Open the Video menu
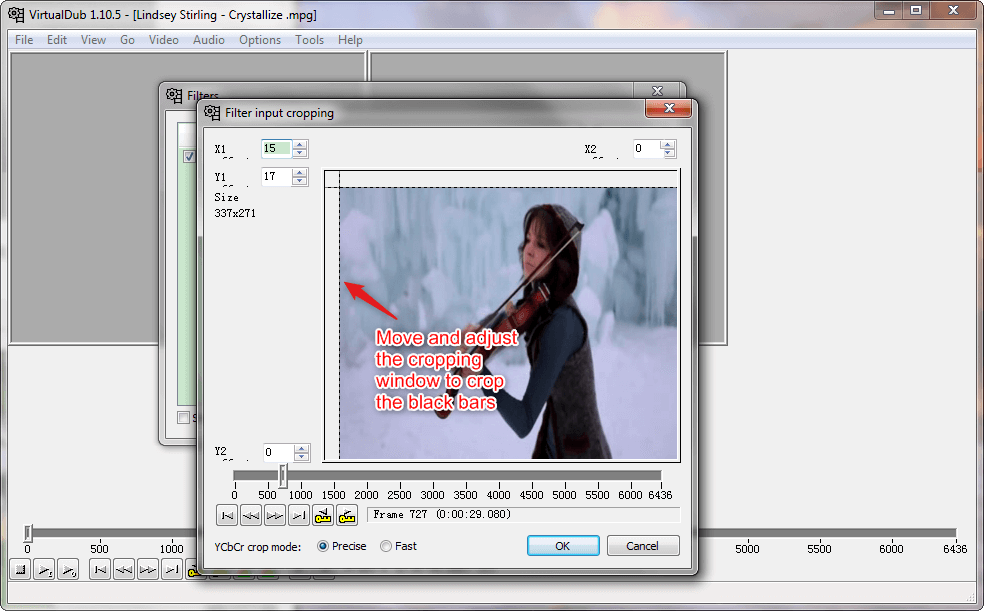 pyautogui.click(x=163, y=40)
